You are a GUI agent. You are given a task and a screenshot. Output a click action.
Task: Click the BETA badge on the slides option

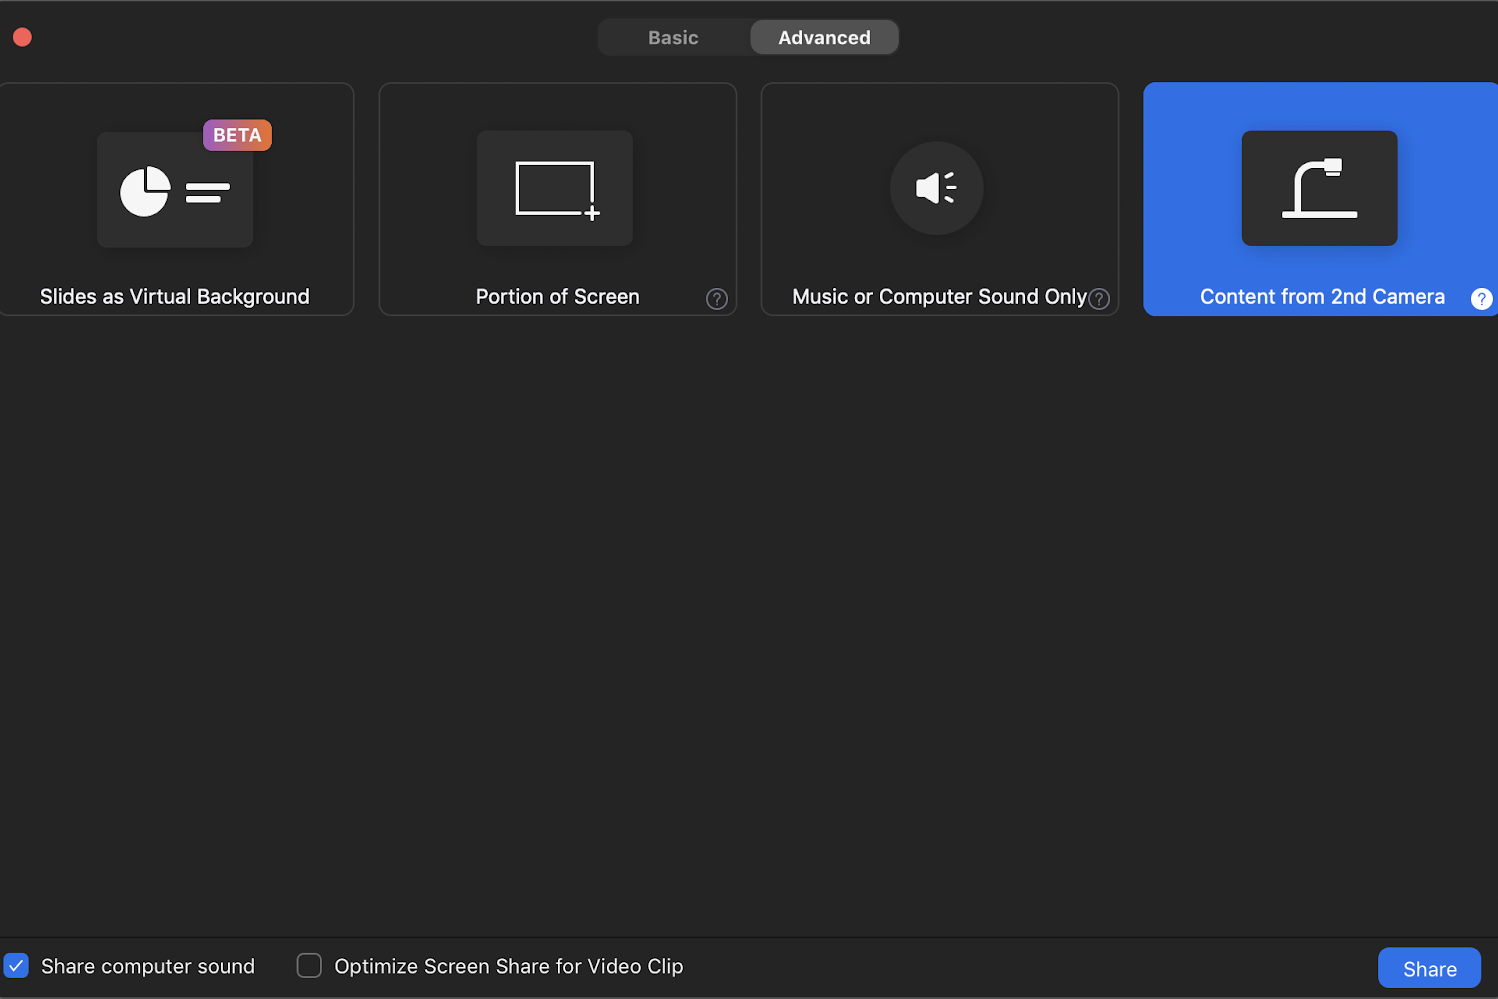237,135
